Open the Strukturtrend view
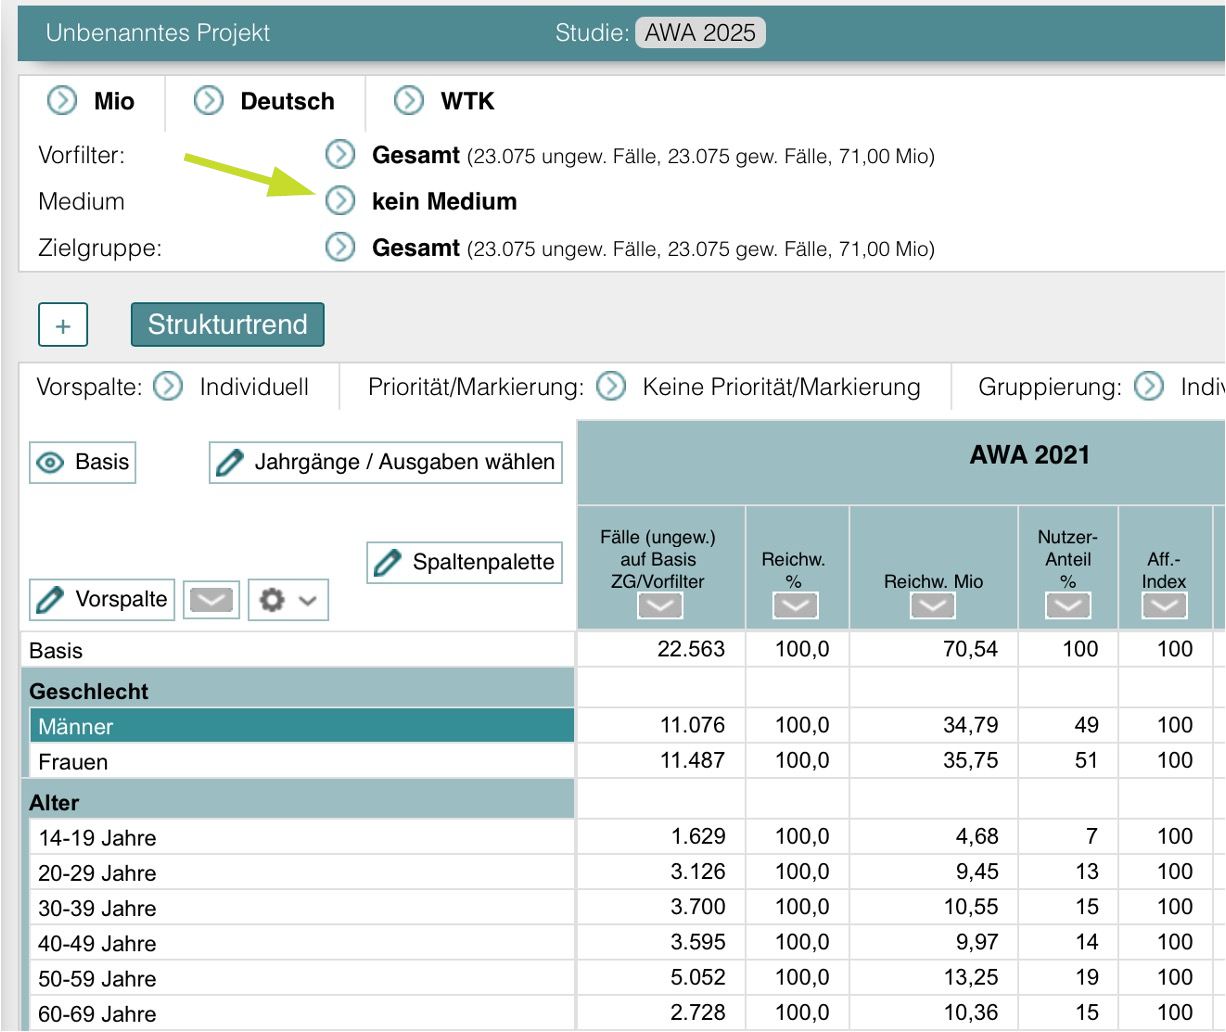 [x=228, y=324]
